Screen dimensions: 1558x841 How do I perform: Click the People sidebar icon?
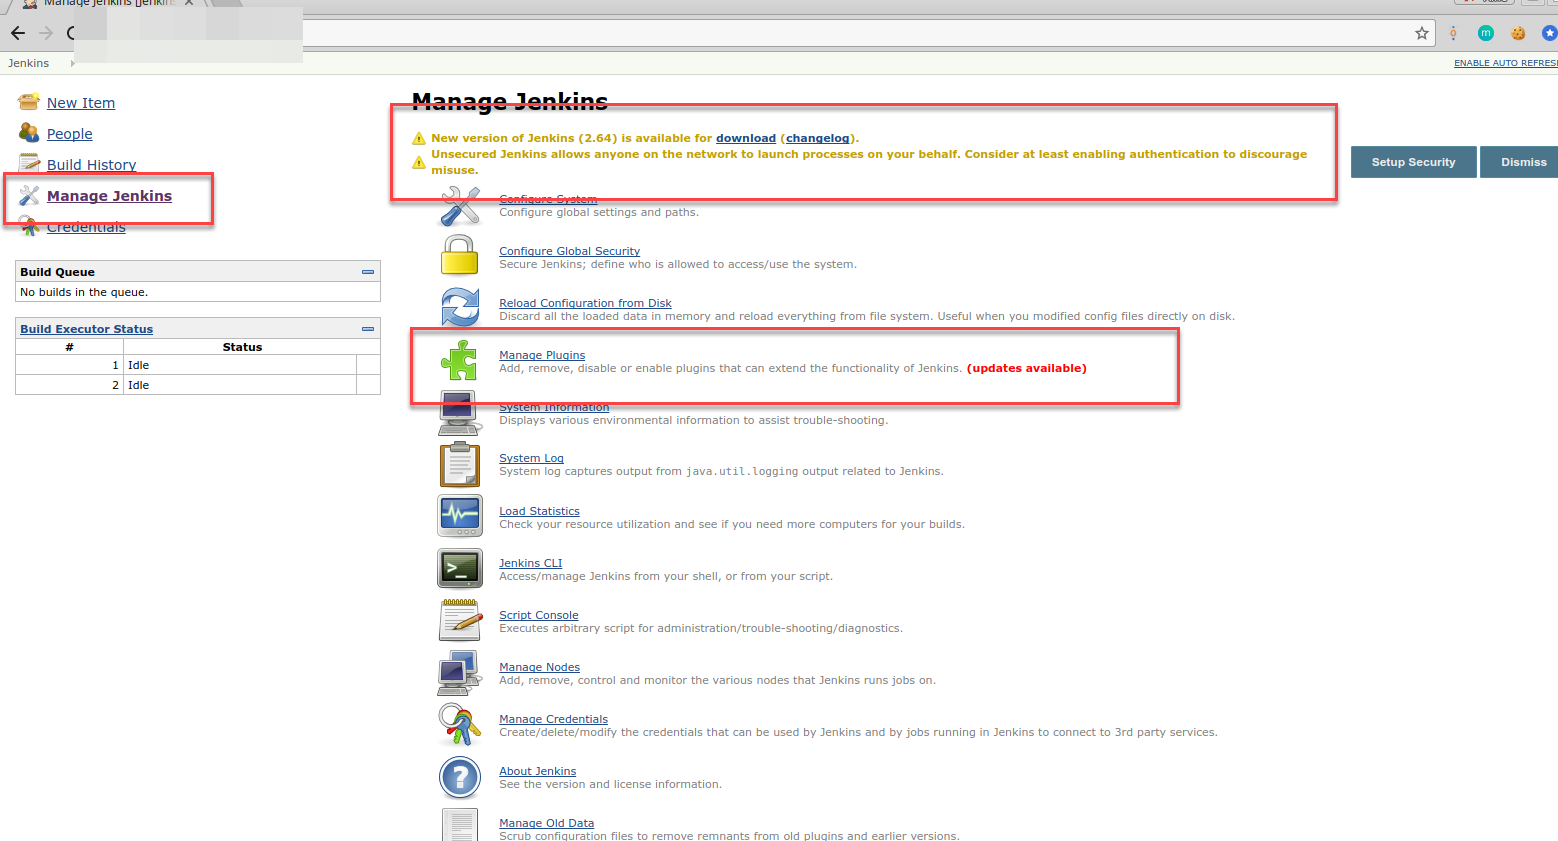click(29, 133)
